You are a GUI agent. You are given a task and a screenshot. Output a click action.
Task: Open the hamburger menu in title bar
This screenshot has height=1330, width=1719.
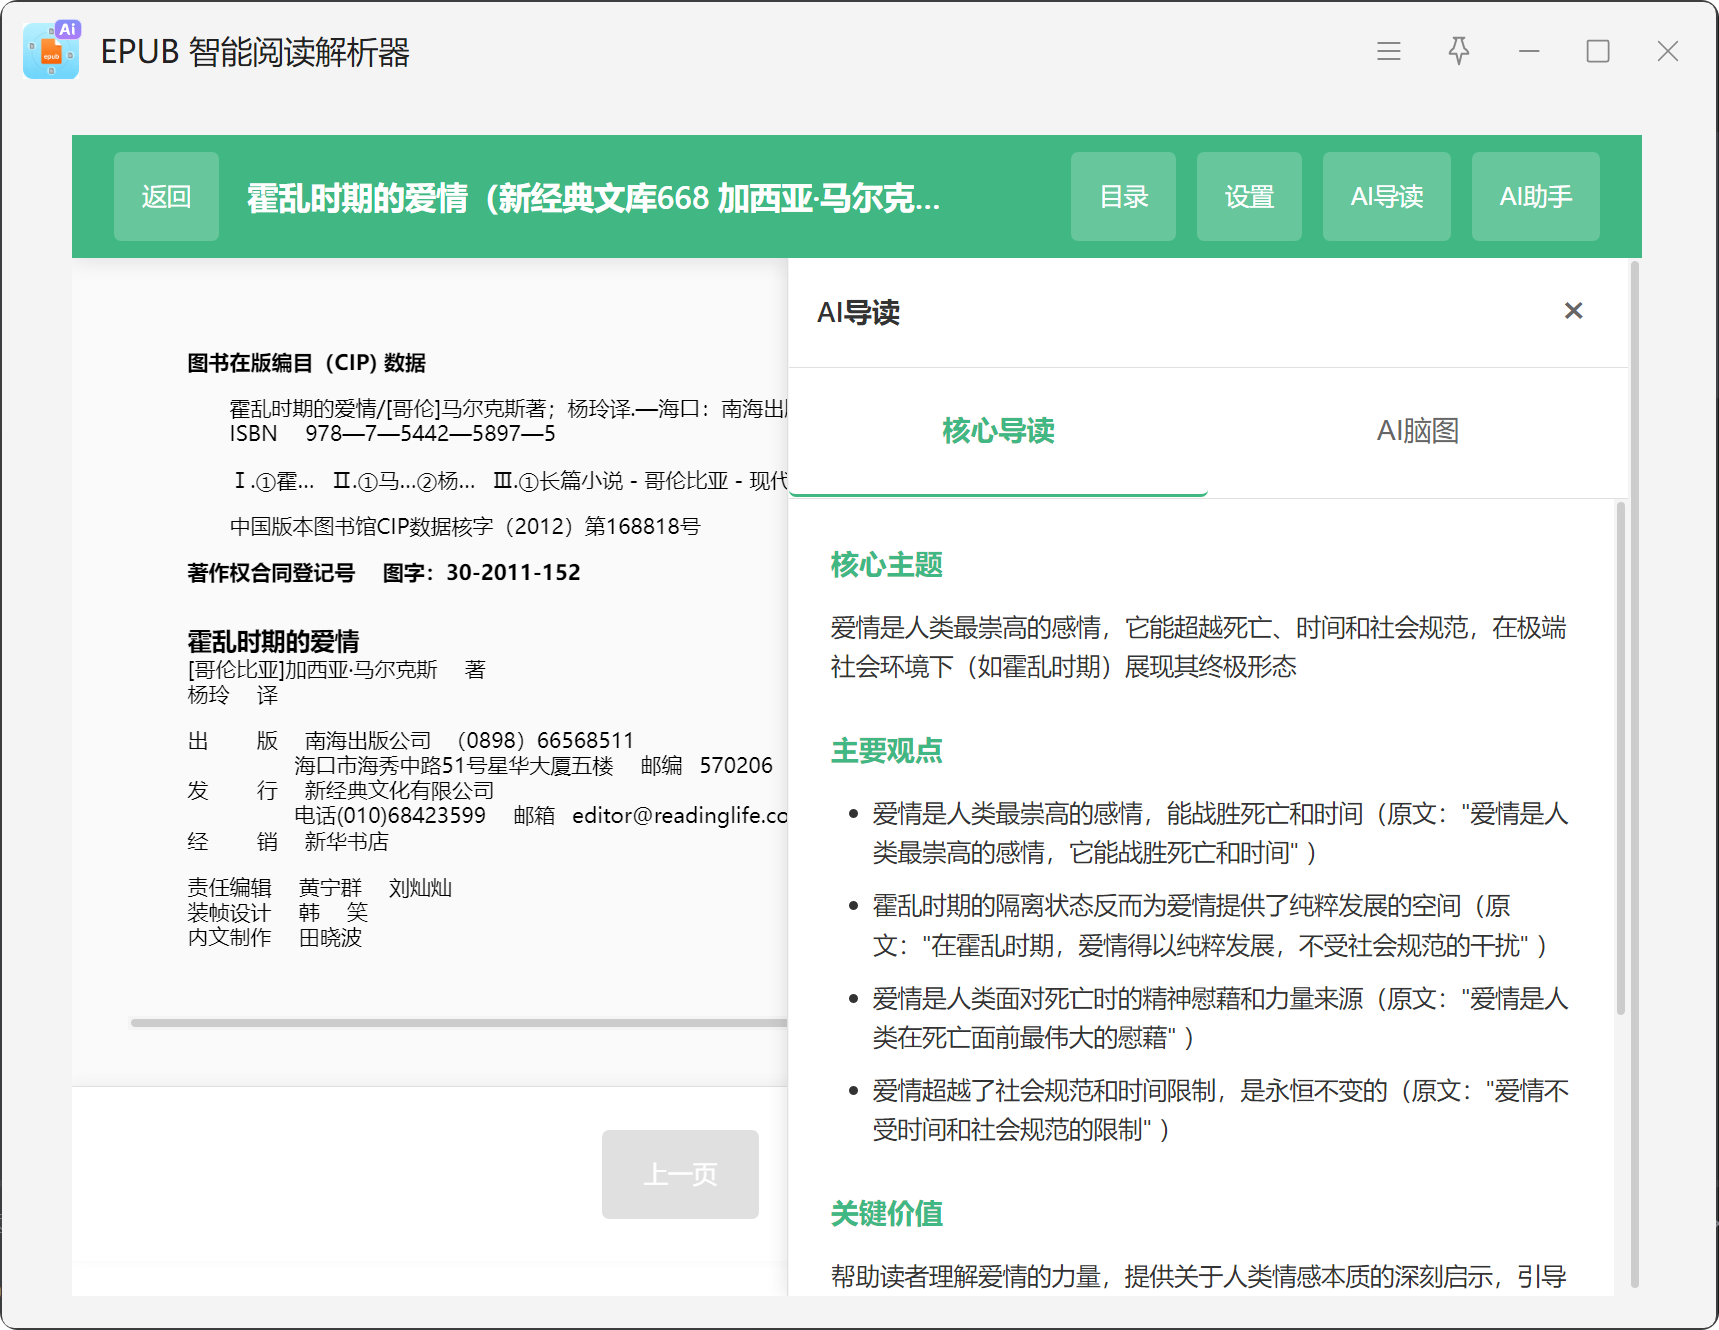[1388, 51]
